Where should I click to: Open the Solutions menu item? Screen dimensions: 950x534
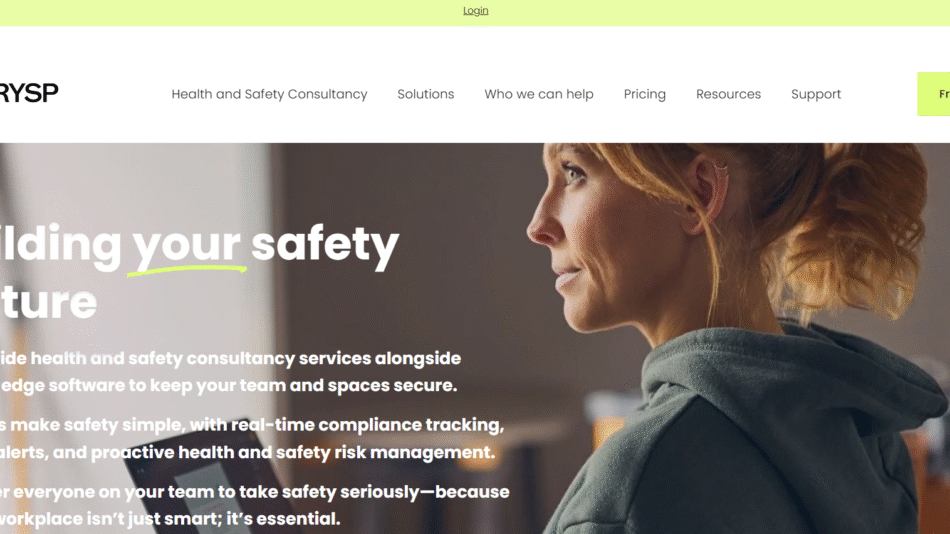click(425, 94)
